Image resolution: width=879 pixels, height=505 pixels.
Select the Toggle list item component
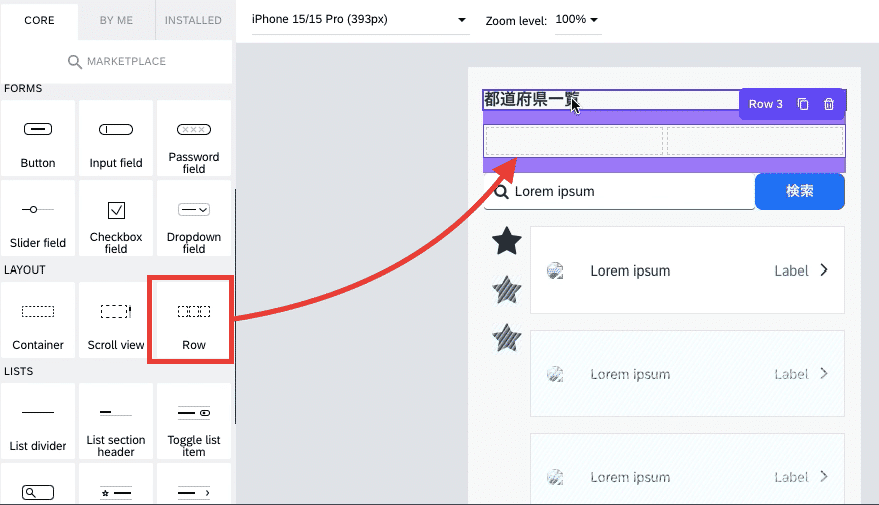193,421
